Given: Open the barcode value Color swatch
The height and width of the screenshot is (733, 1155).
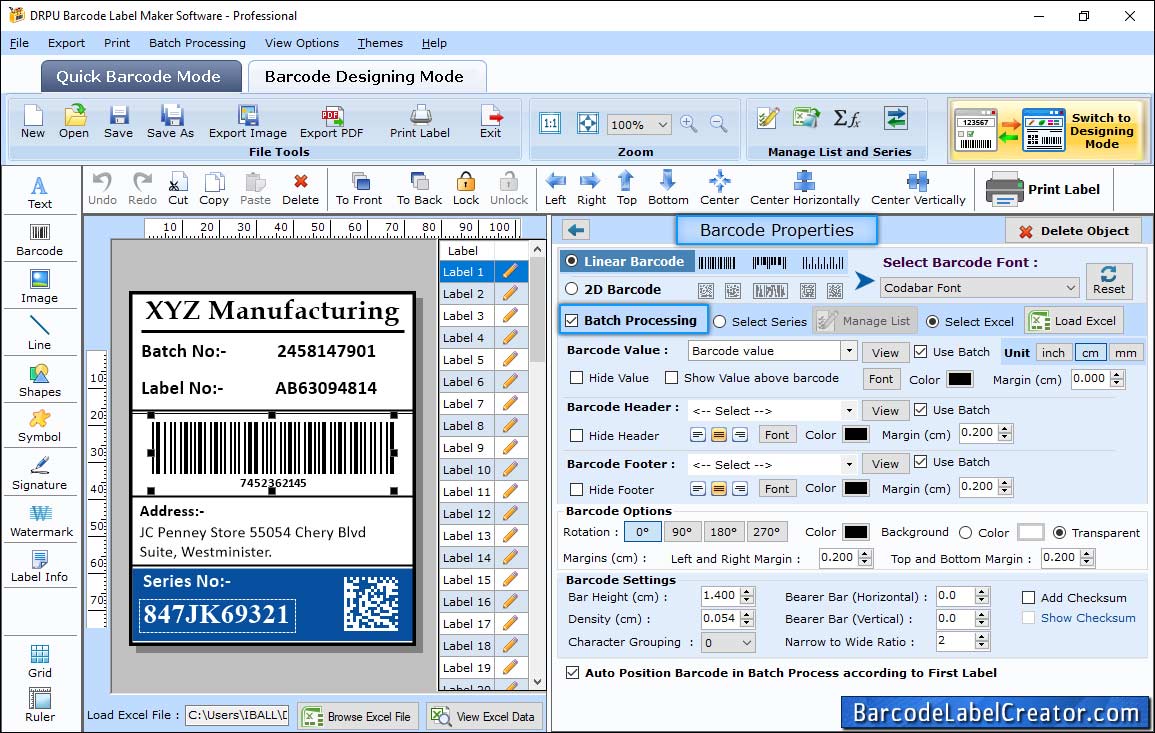Looking at the screenshot, I should click(960, 379).
